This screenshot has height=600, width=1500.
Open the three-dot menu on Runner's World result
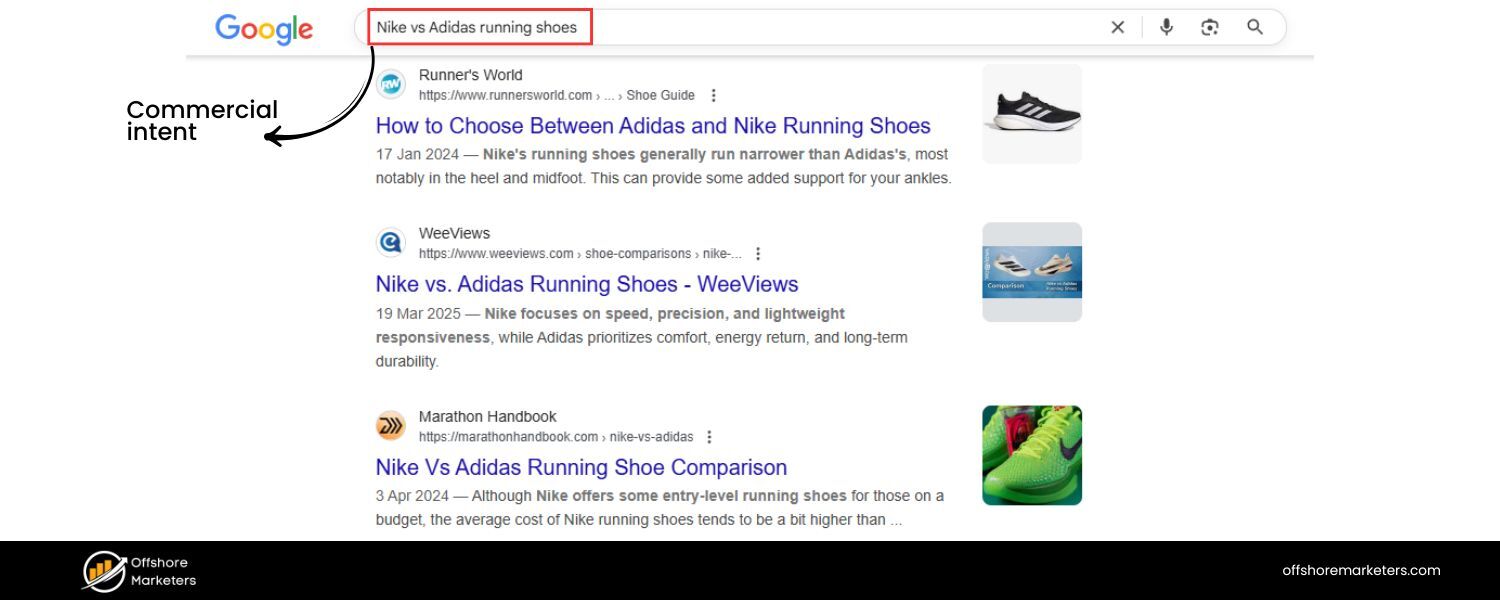[713, 94]
